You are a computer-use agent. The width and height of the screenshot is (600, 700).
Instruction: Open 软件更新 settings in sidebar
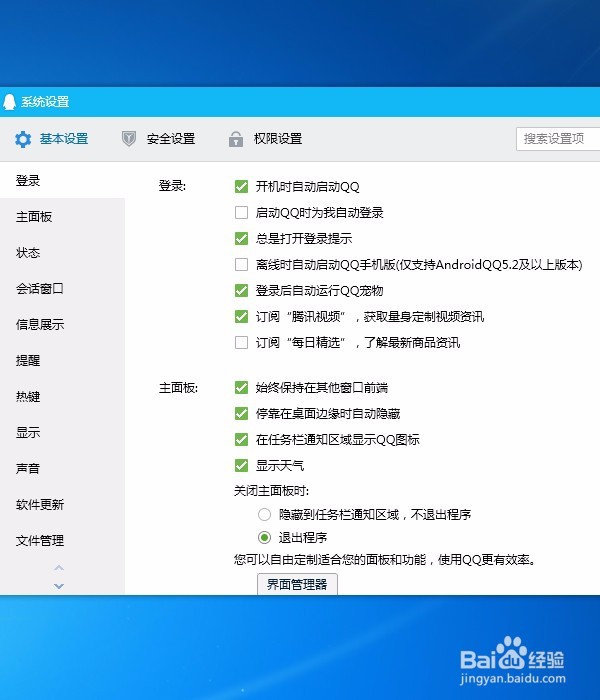(x=40, y=504)
